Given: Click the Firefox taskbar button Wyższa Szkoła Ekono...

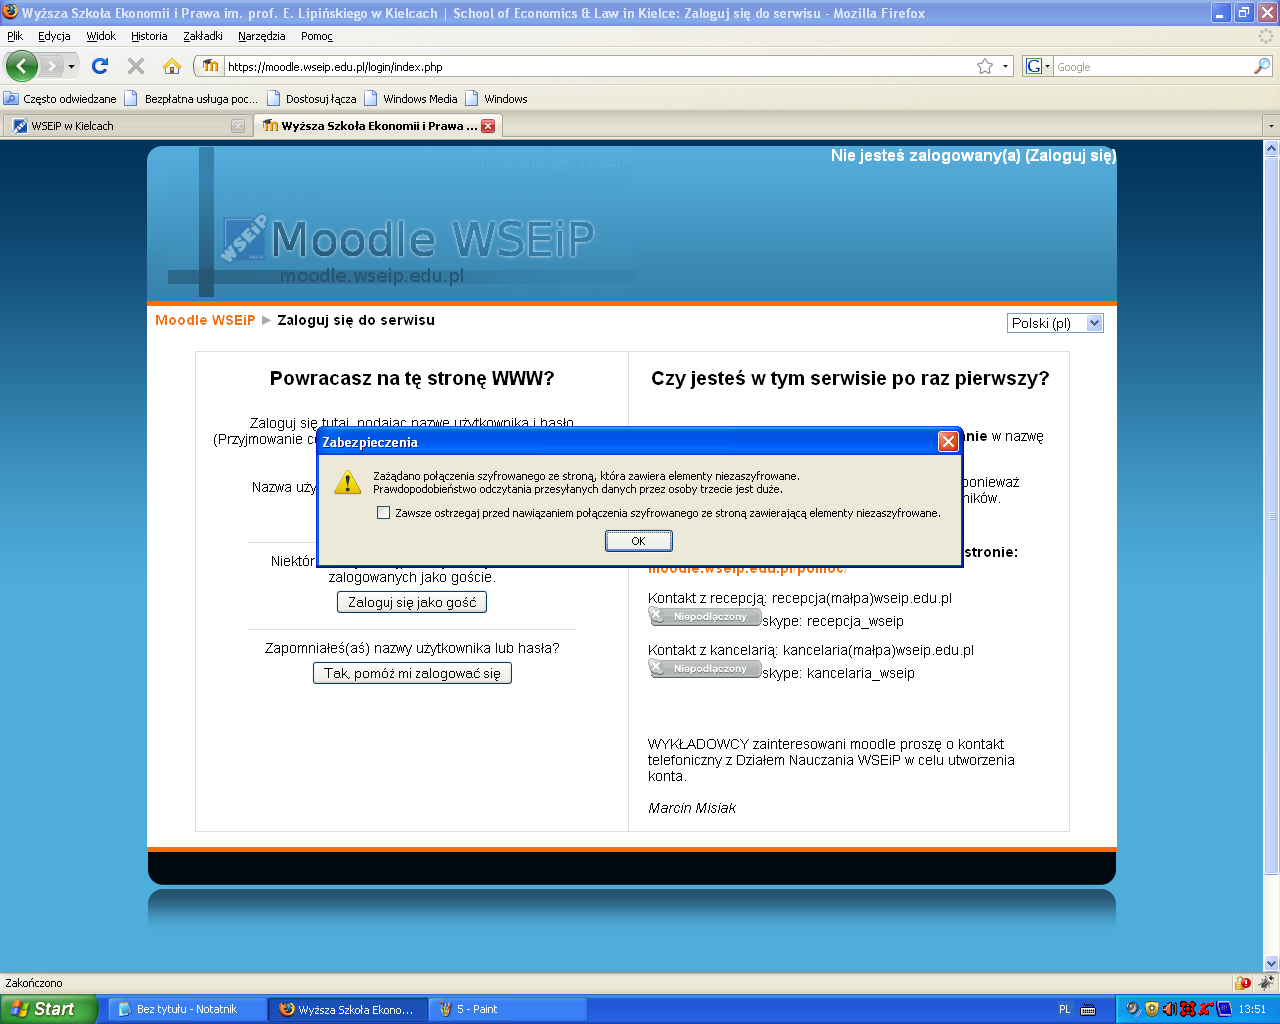Looking at the screenshot, I should click(347, 1009).
